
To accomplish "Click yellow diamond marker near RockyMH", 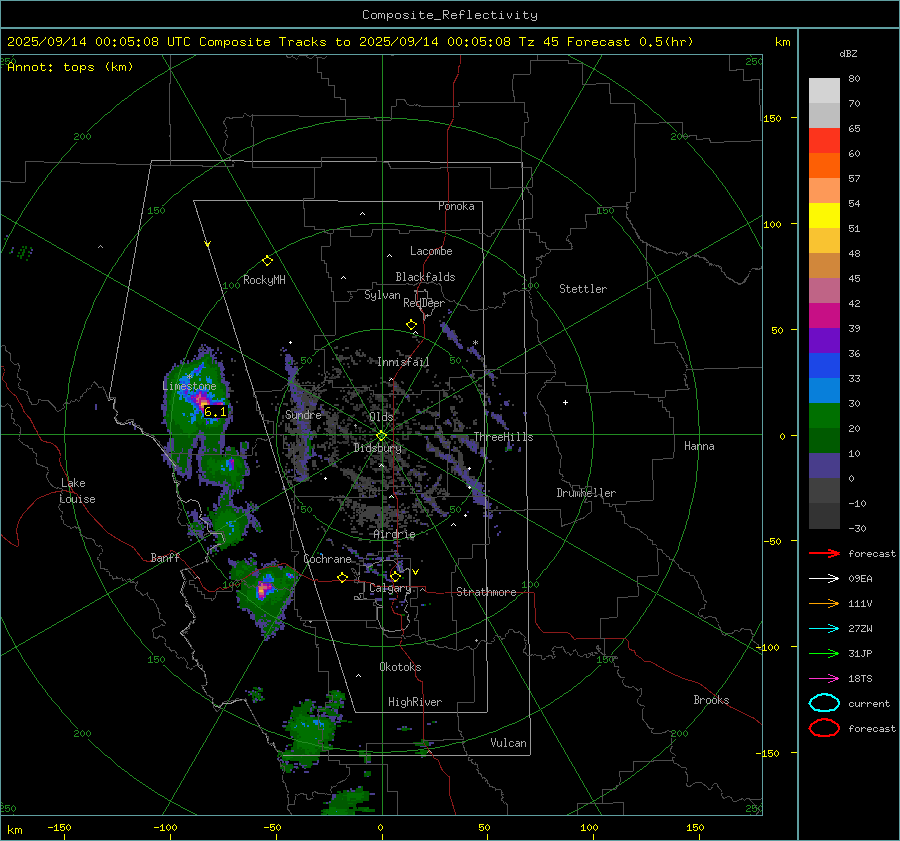I will coord(267,261).
